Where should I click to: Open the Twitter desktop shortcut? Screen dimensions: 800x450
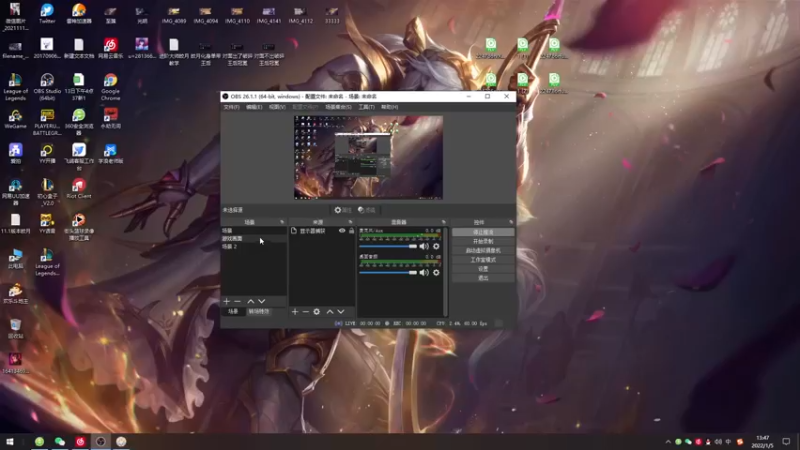click(47, 14)
